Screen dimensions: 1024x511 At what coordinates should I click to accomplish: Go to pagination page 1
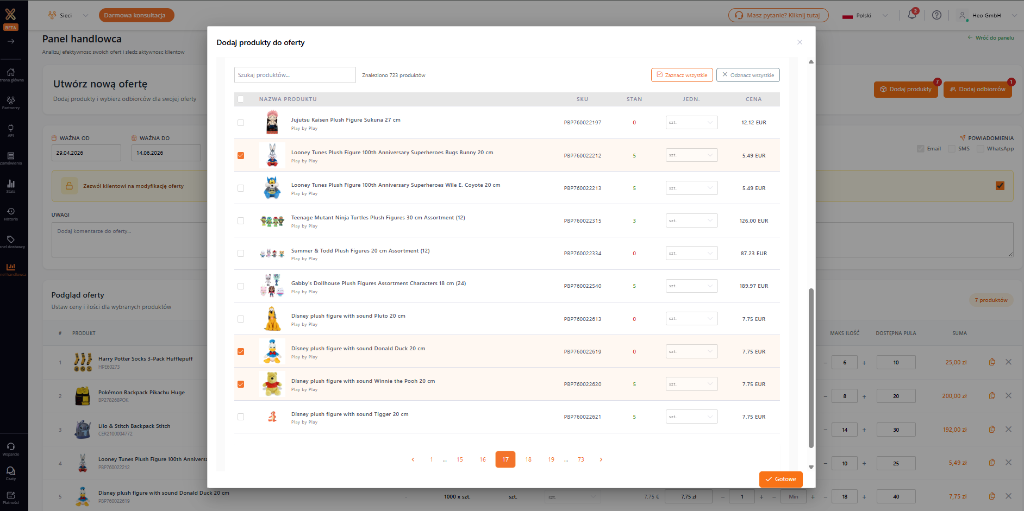click(x=431, y=459)
